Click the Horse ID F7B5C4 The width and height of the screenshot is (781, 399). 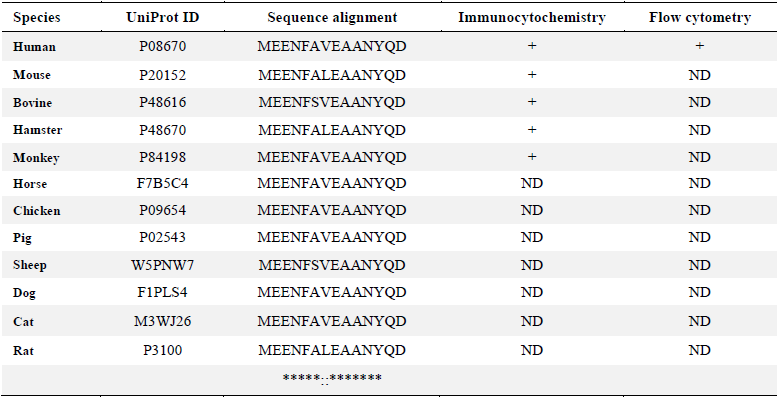[162, 183]
